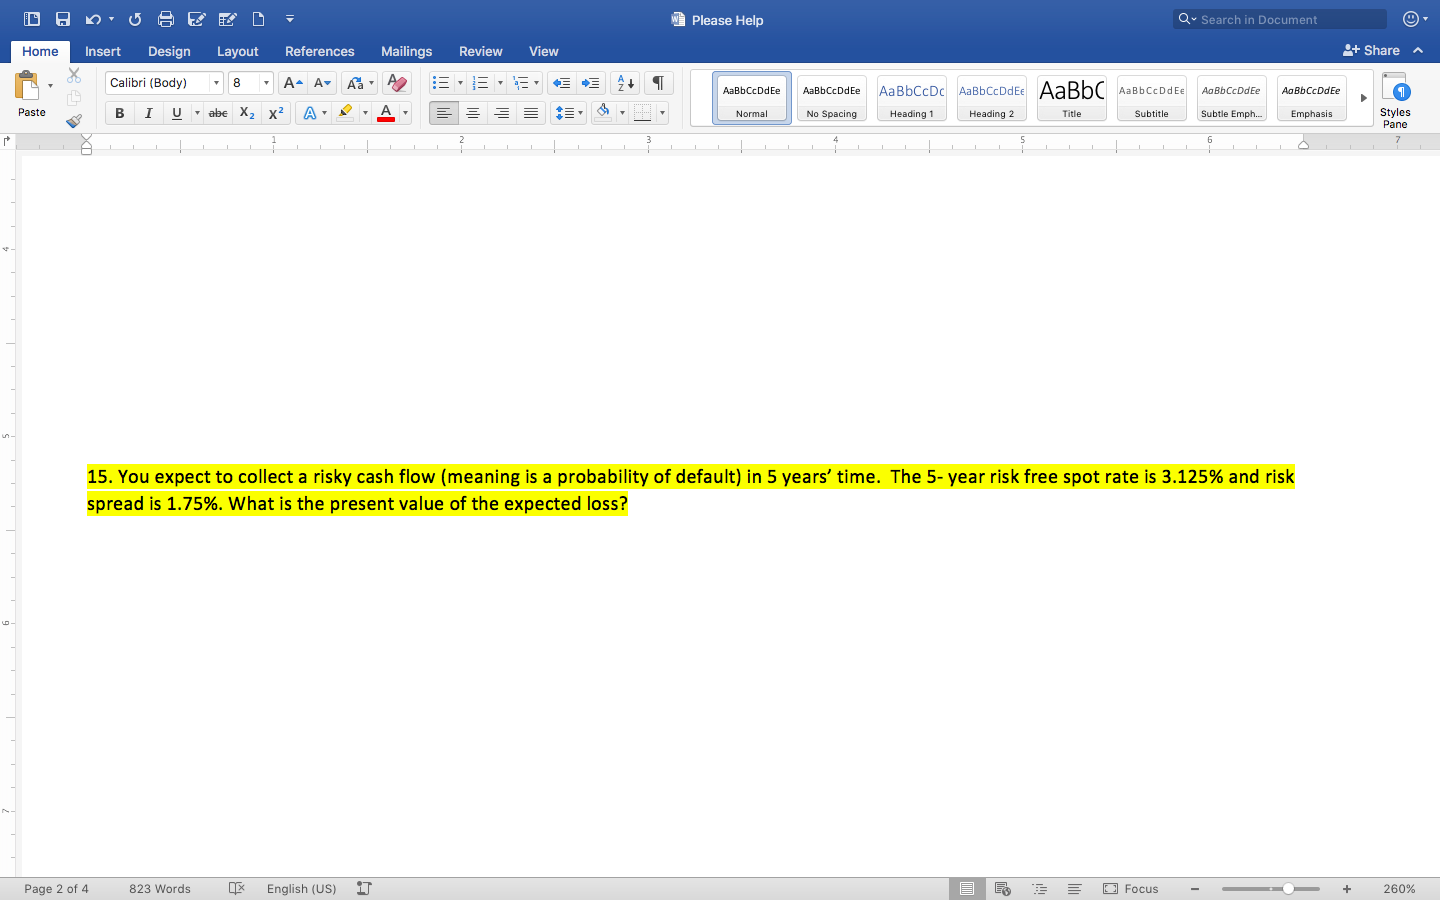Select center paragraph alignment
1440x900 pixels.
click(x=472, y=112)
